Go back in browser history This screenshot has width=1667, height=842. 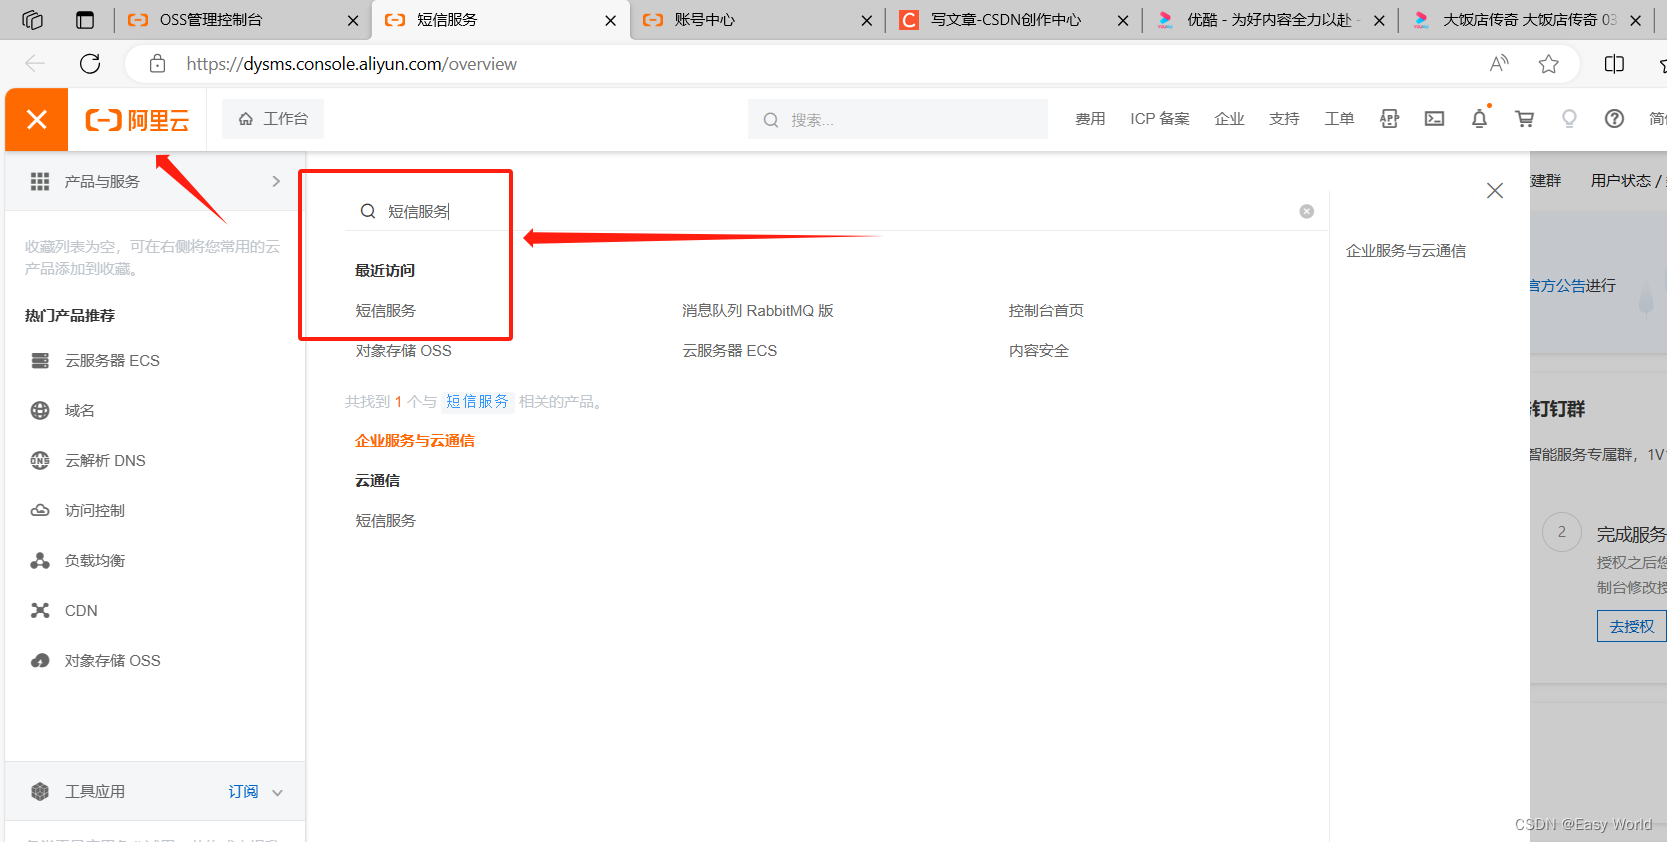35,64
